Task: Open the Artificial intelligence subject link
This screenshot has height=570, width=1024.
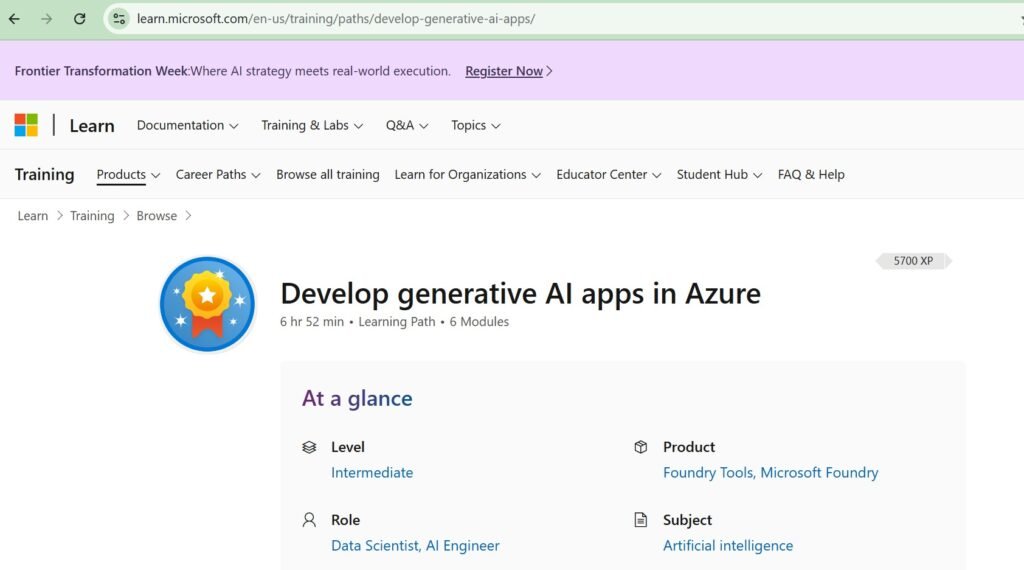Action: click(x=728, y=545)
